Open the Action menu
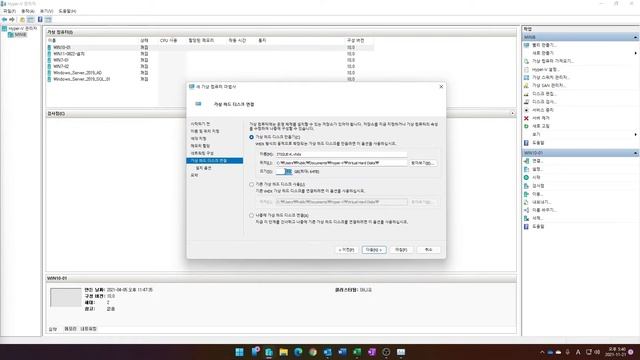The image size is (640, 360). (x=28, y=11)
